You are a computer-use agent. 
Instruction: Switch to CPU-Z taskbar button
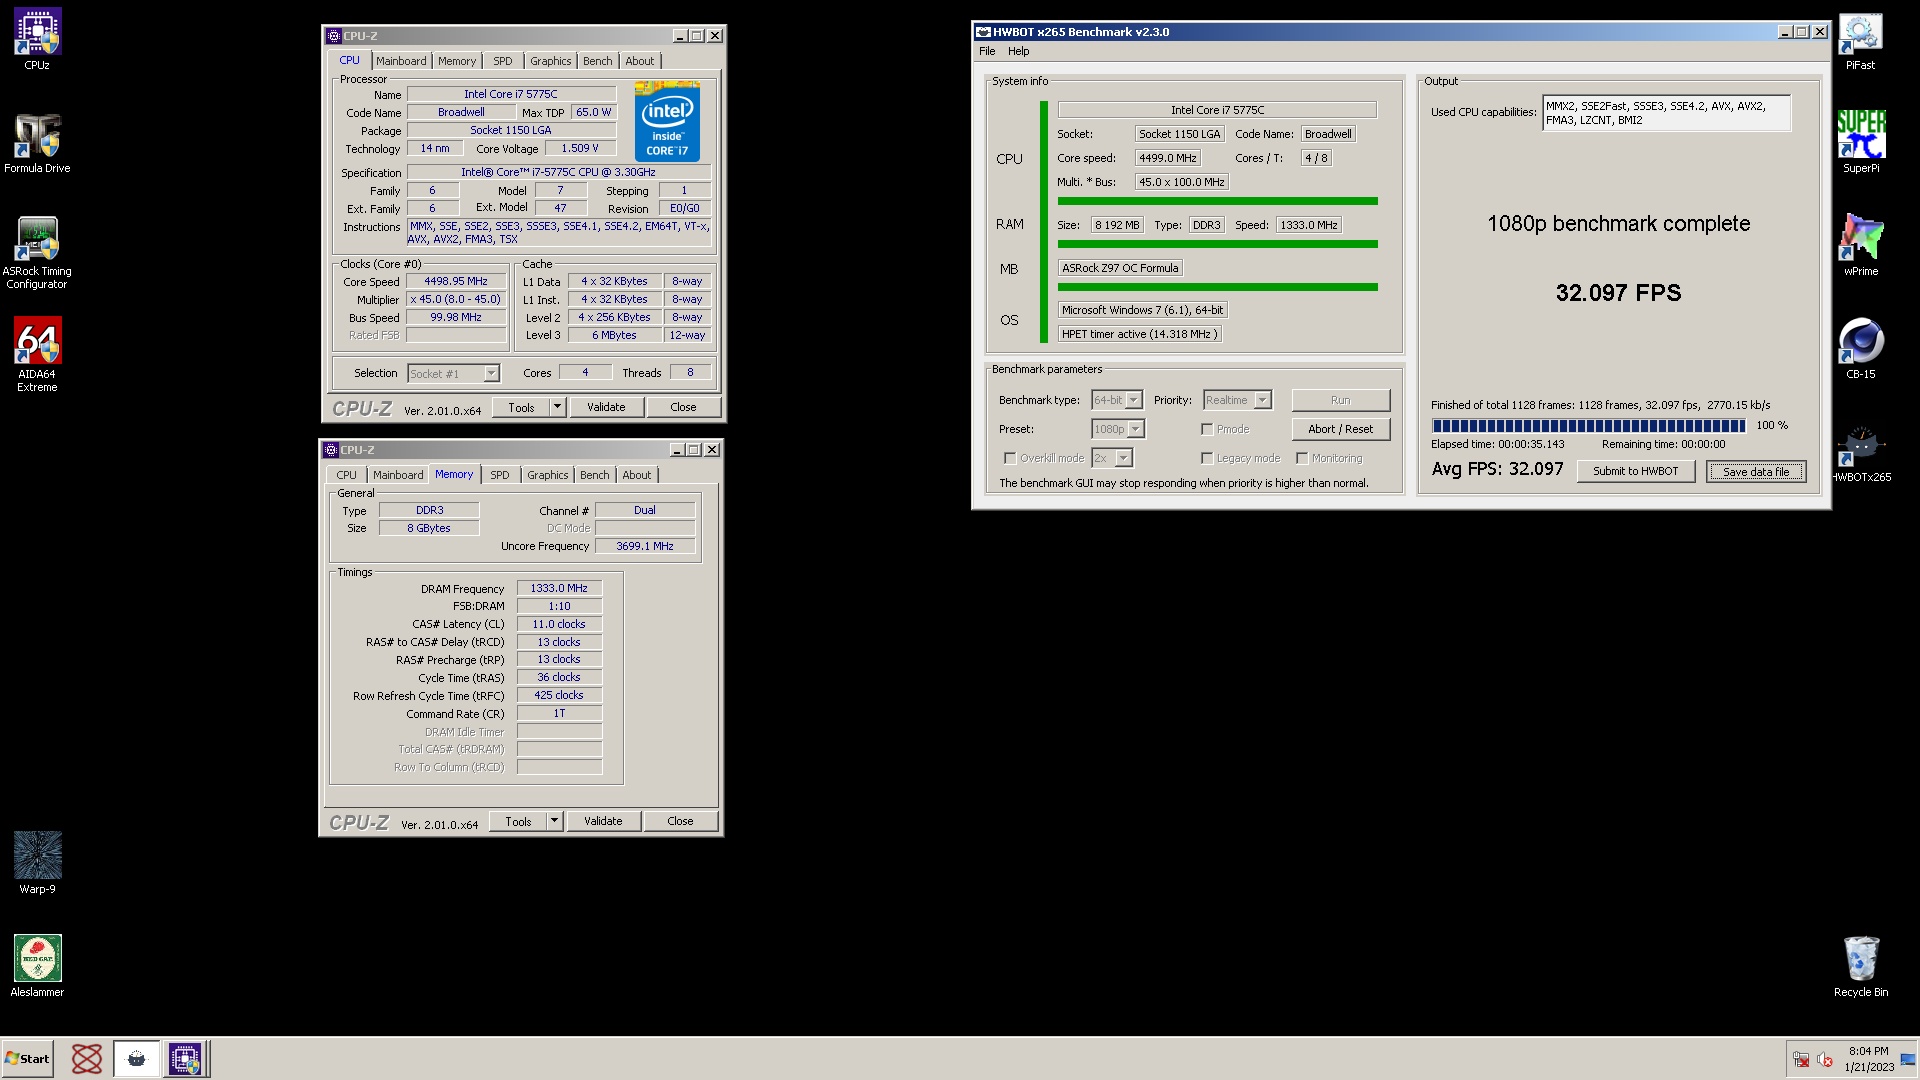pos(185,1058)
